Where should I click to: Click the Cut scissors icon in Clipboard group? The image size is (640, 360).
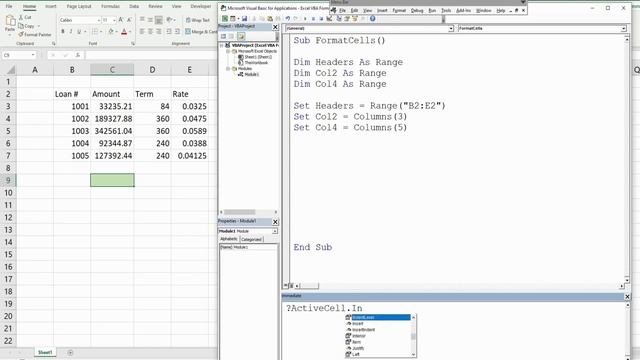(21, 18)
